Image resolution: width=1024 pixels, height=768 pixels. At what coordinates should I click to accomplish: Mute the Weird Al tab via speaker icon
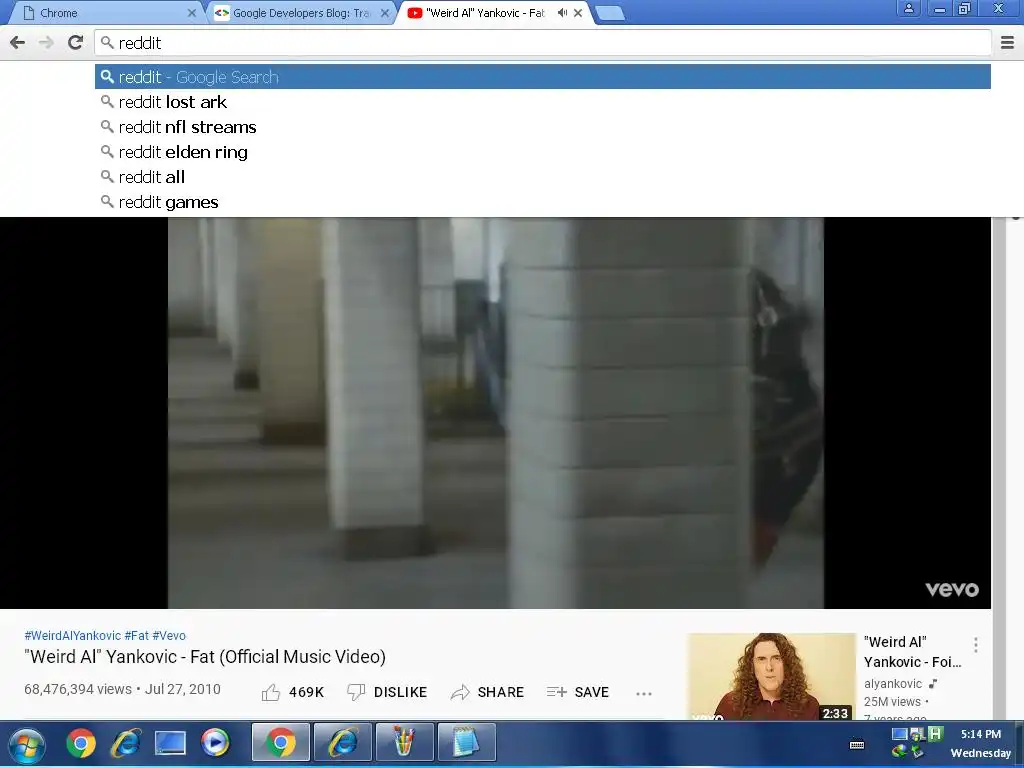(x=562, y=13)
